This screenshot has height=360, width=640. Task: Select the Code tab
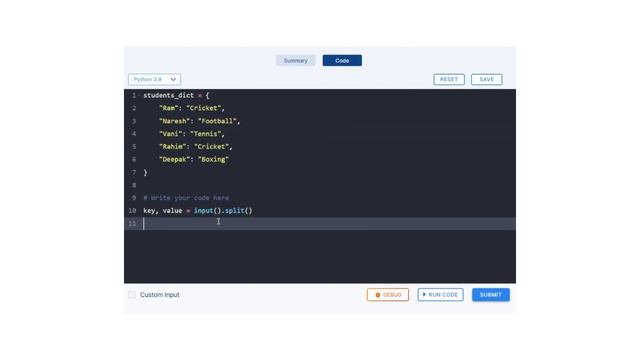(x=342, y=60)
